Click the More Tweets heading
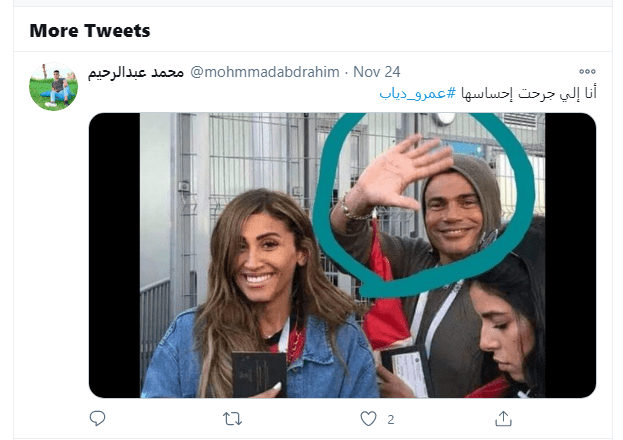This screenshot has height=440, width=623. [x=90, y=31]
